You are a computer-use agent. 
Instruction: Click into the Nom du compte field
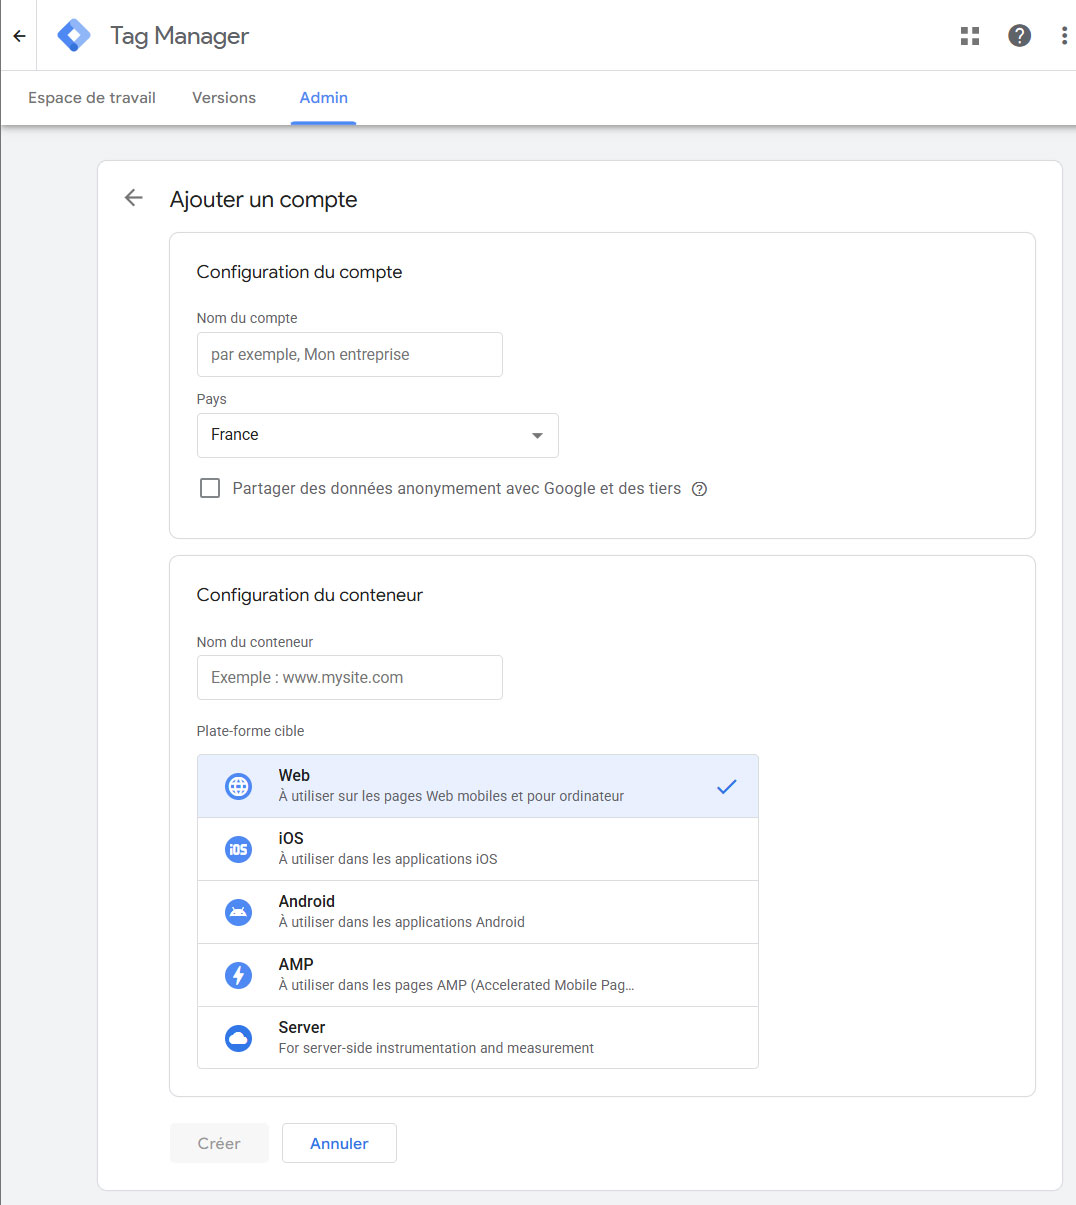[349, 355]
